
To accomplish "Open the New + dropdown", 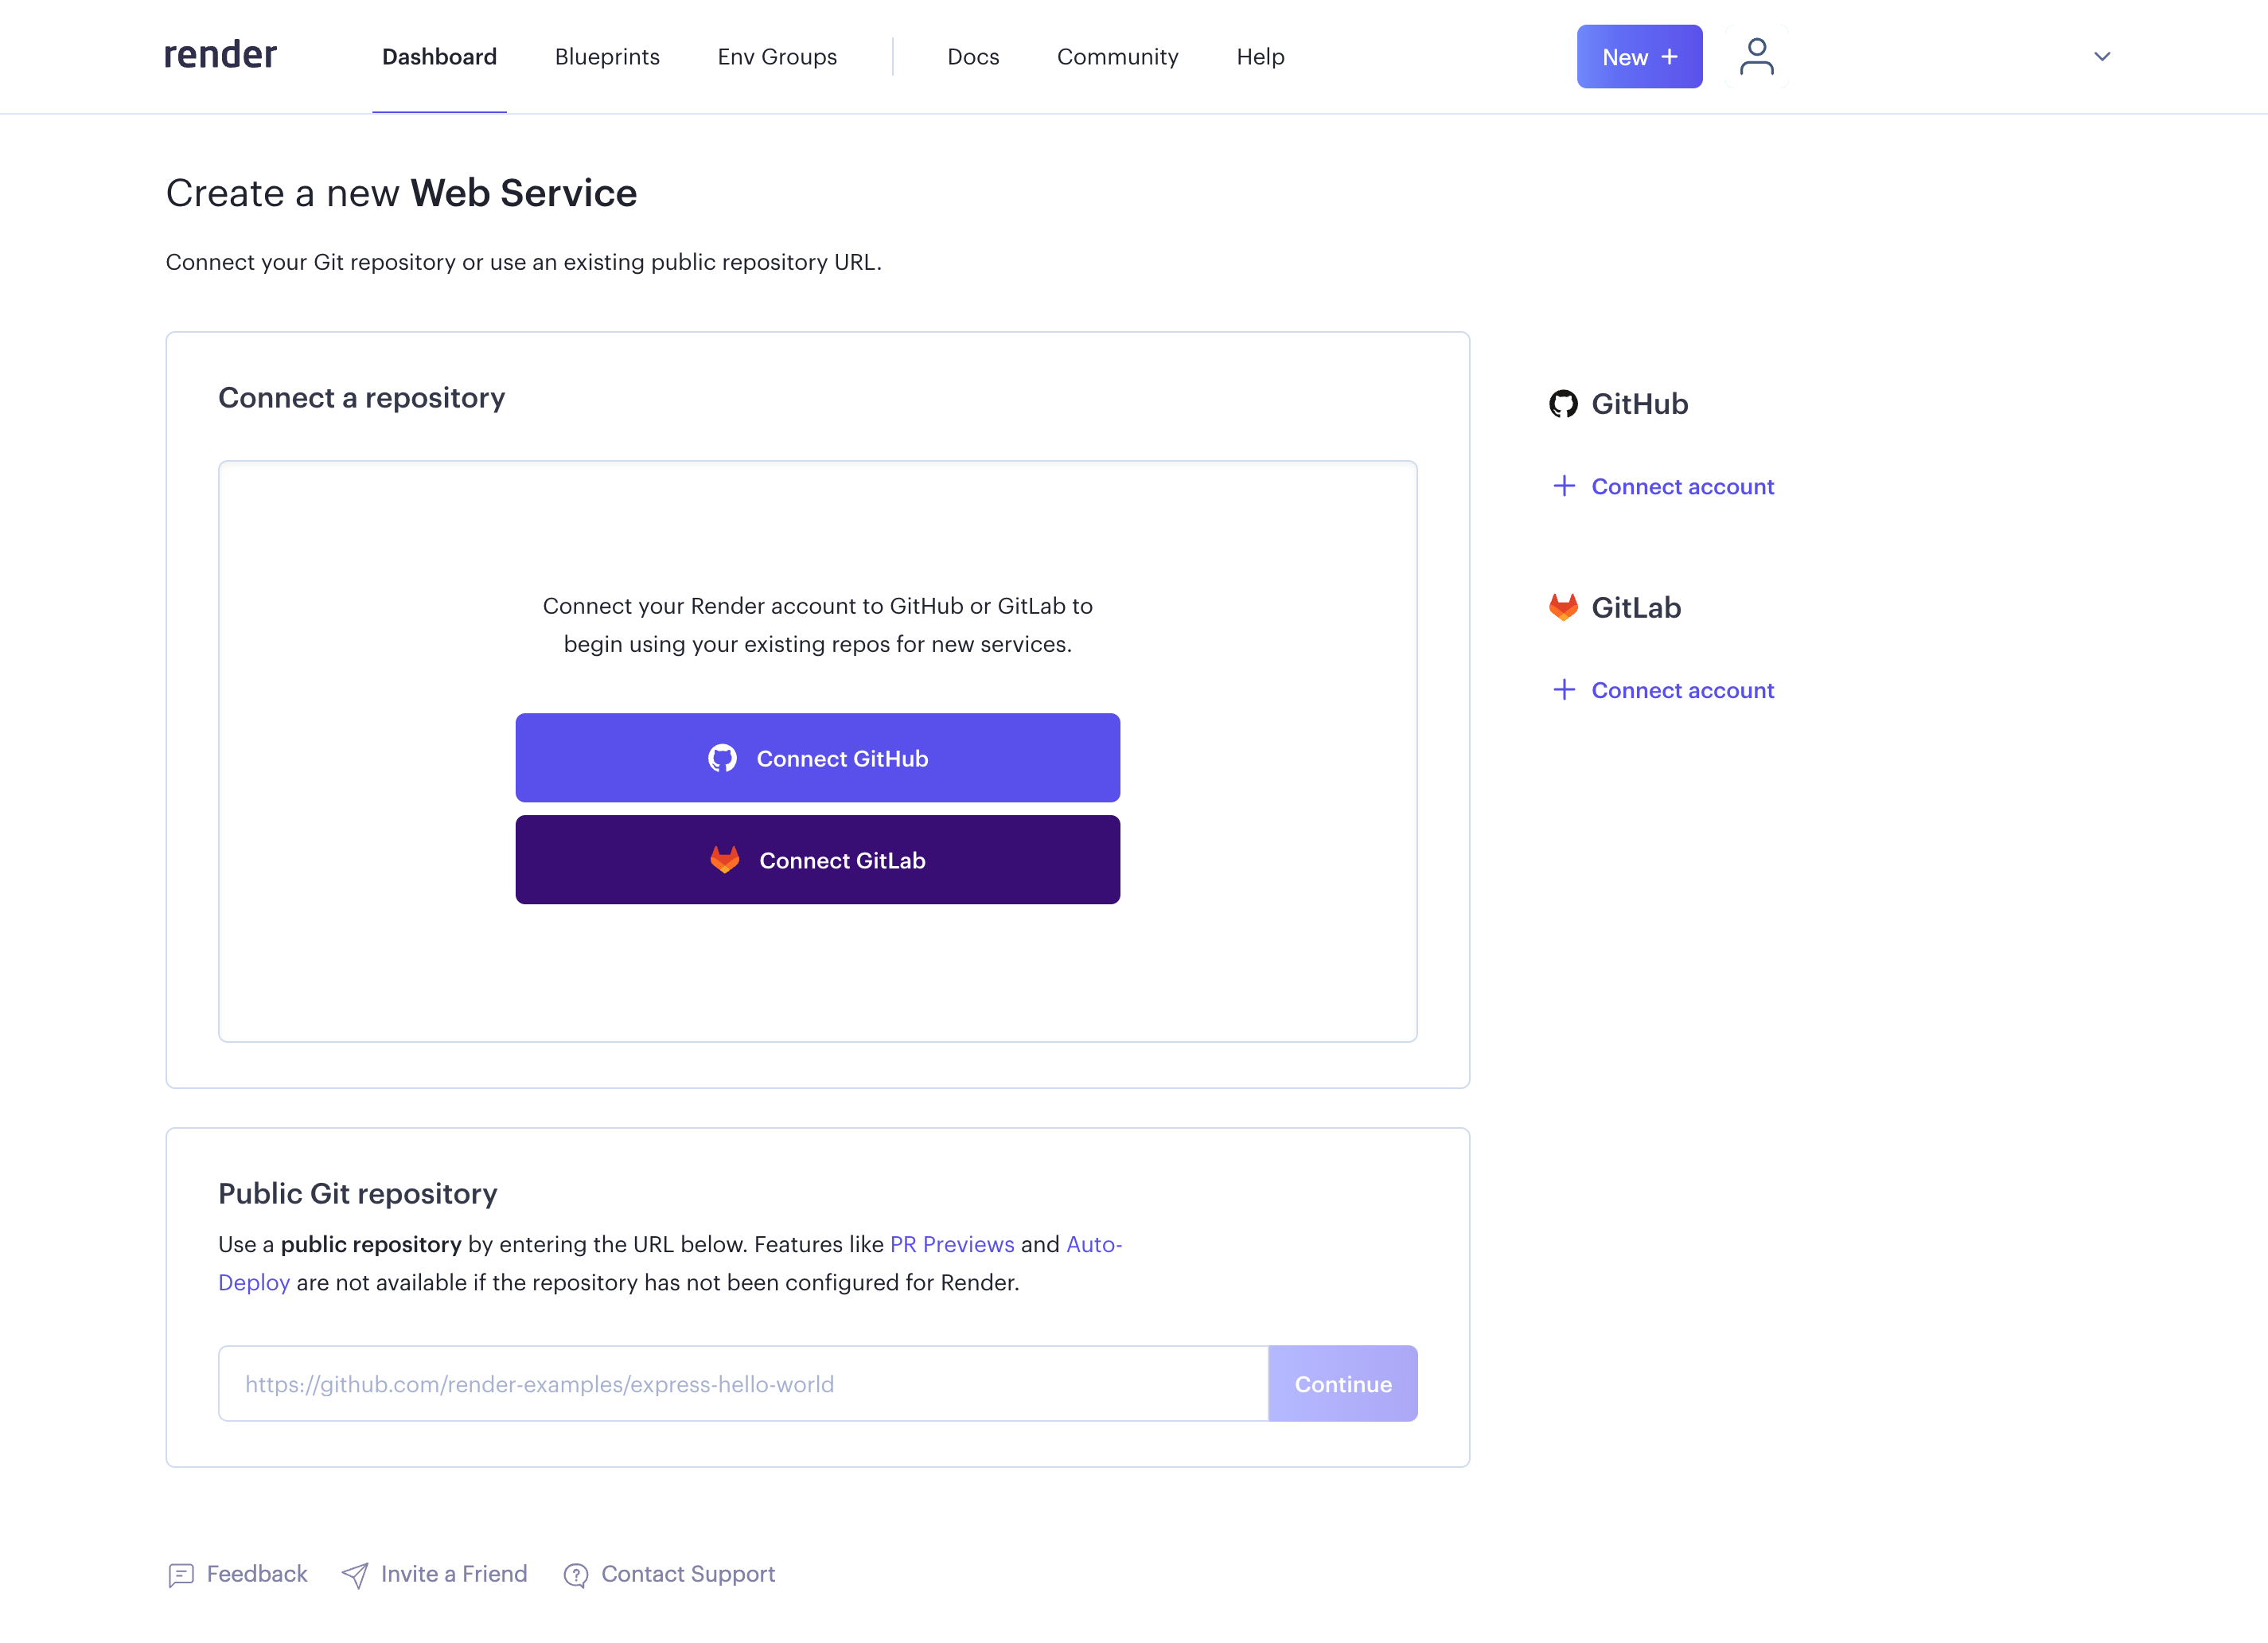I will [x=1639, y=56].
